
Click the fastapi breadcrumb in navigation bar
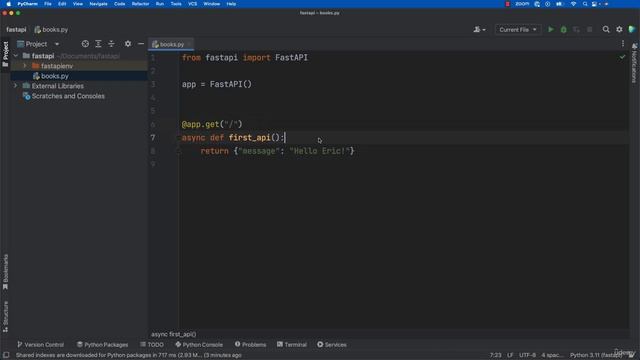pyautogui.click(x=16, y=29)
